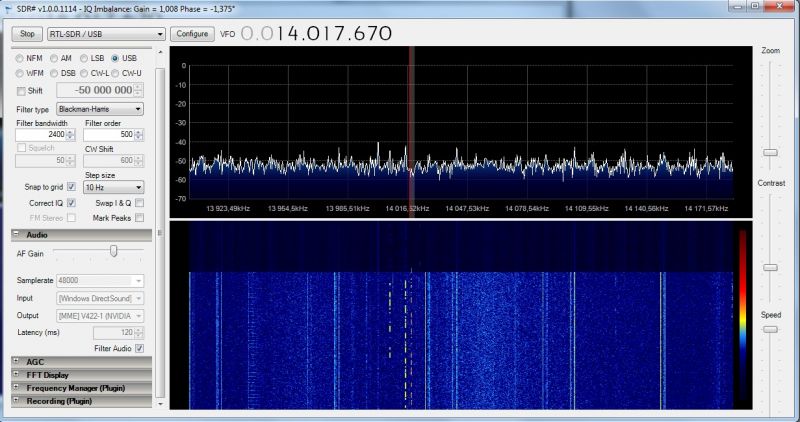Click the -50 000 000 shift value field
The width and height of the screenshot is (800, 422).
(x=99, y=90)
